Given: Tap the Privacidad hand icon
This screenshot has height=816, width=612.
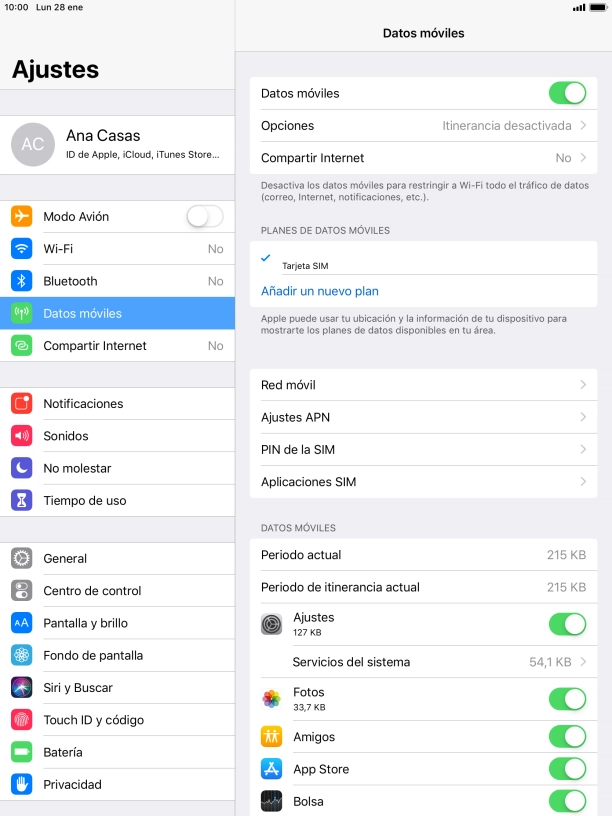Looking at the screenshot, I should [21, 784].
